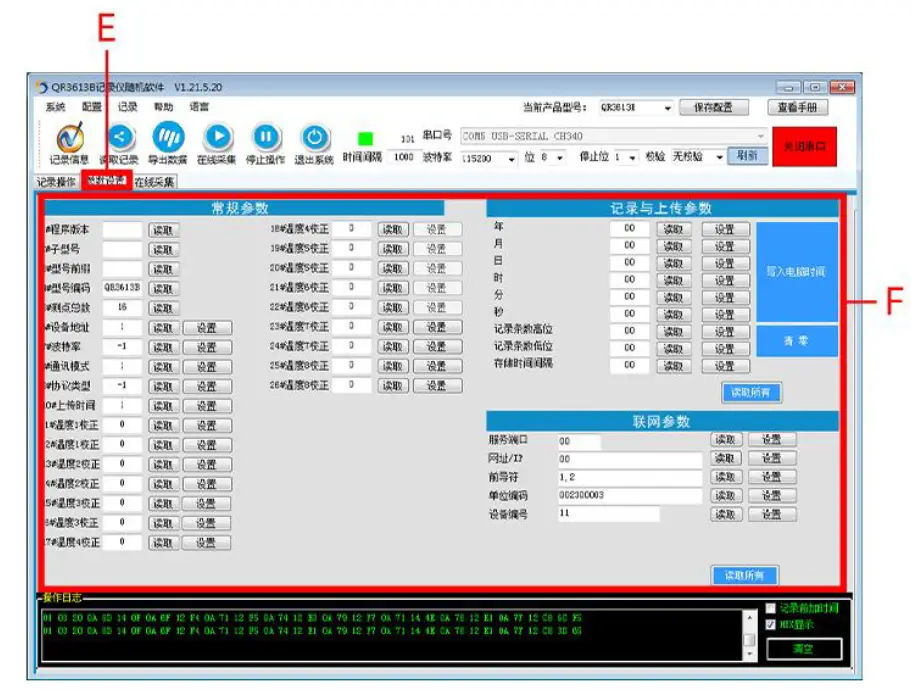Click the 导入电脑时间 blue button
911x700 pixels.
[x=797, y=272]
